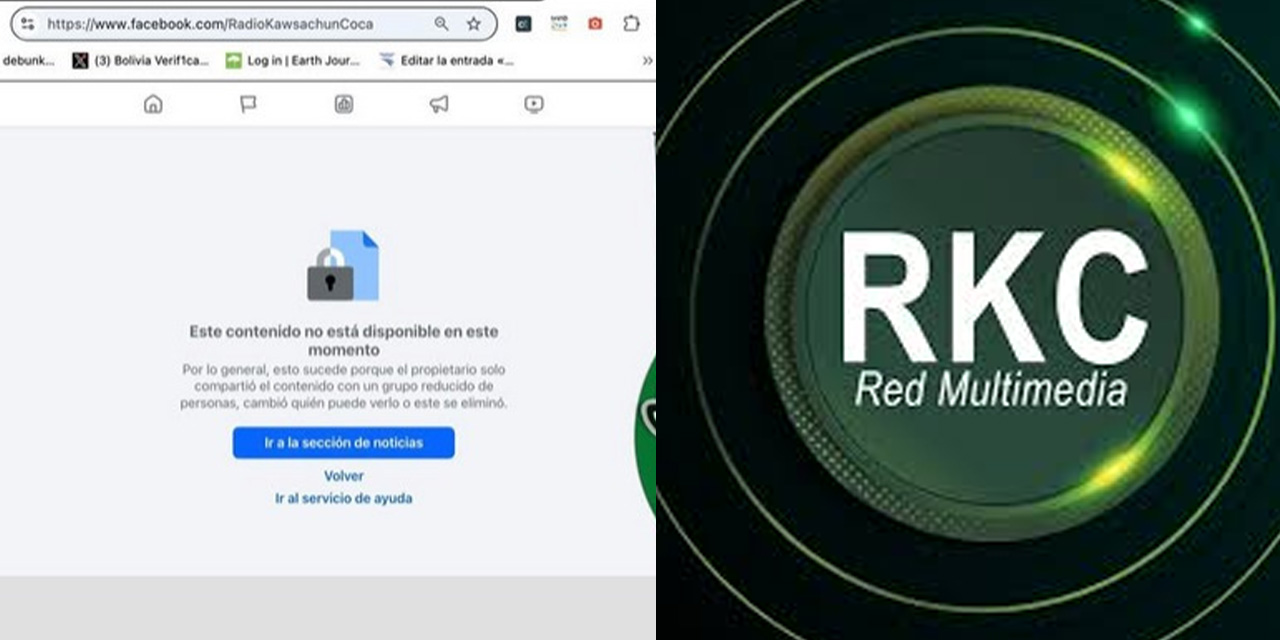Click the 'Red Multimedia' text in the logo
Screen dimensions: 1280x640
pyautogui.click(x=991, y=390)
